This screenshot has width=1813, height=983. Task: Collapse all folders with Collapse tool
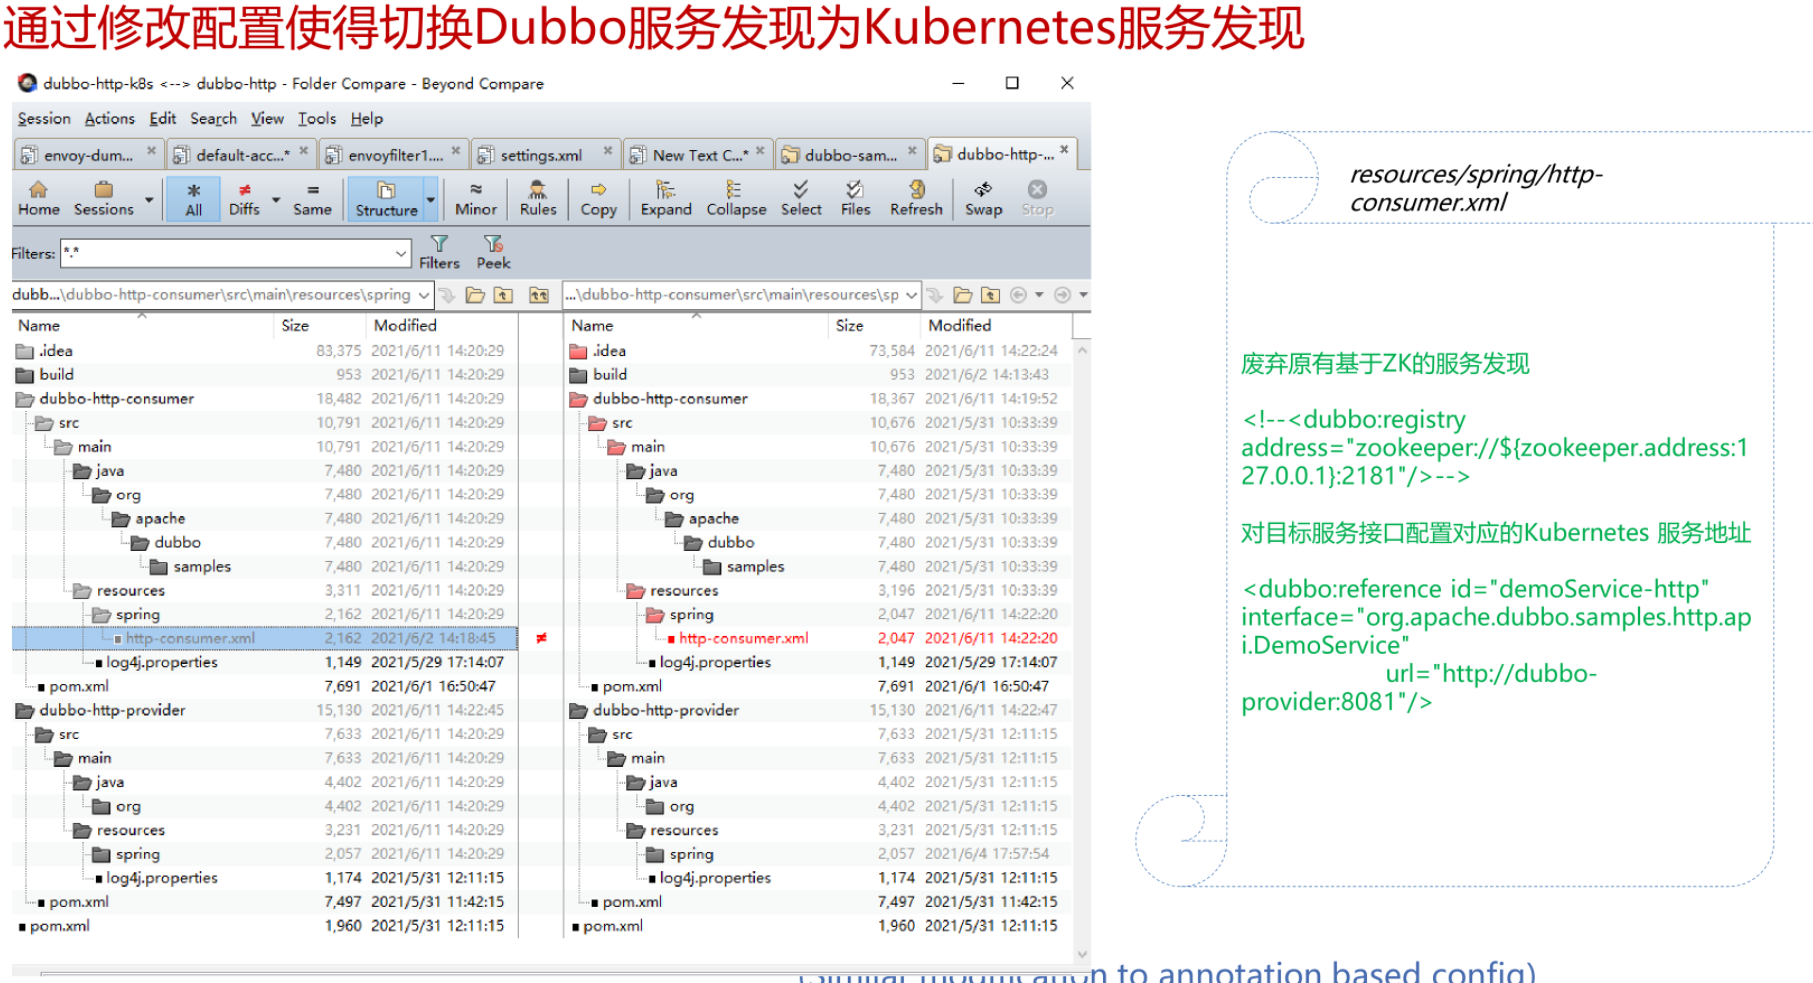click(x=736, y=198)
